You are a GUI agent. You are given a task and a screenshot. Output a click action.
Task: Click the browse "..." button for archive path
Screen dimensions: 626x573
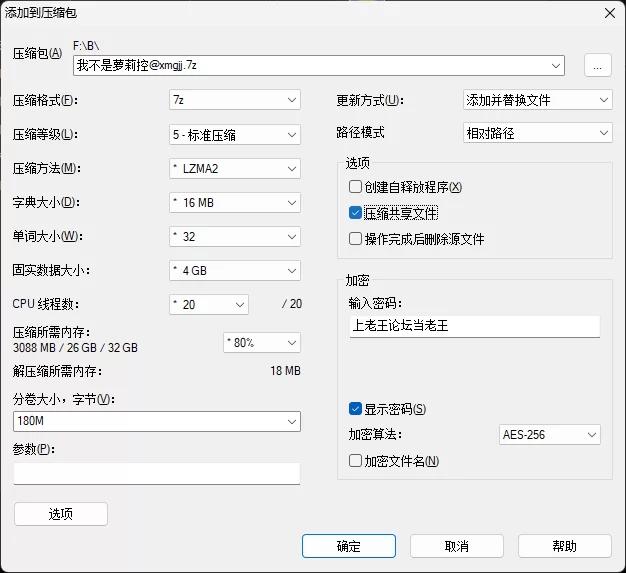click(598, 65)
